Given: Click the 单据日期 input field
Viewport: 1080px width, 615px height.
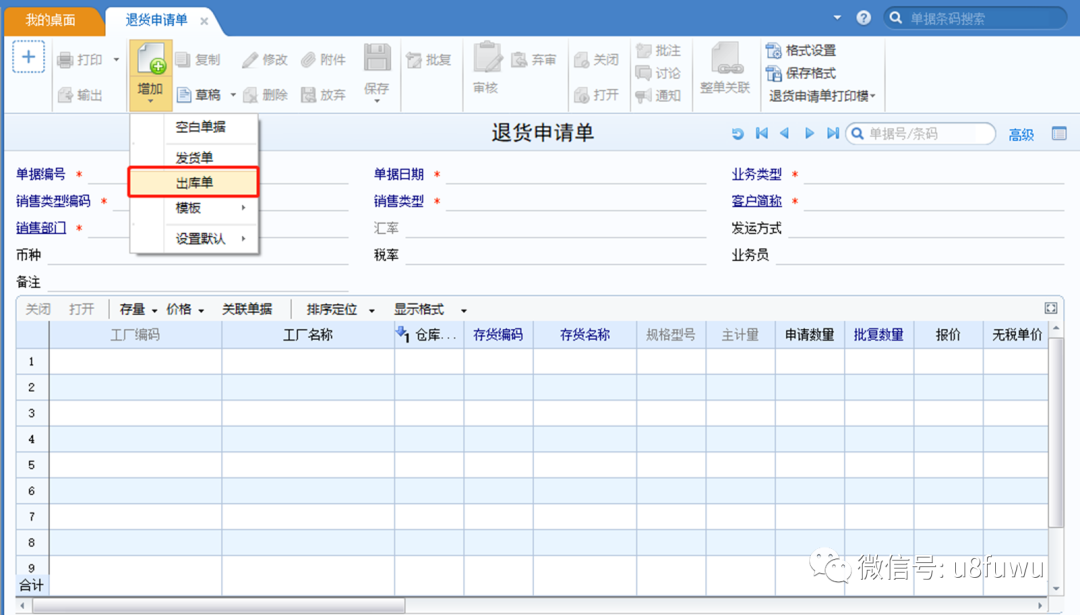Looking at the screenshot, I should (577, 174).
